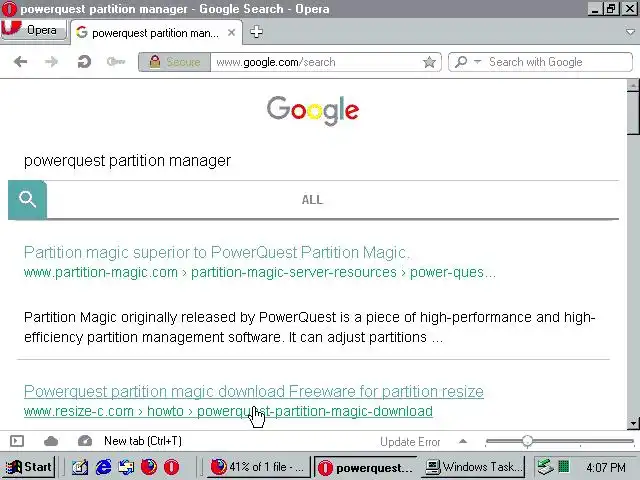Switch to powerquest Opera taskbar button
This screenshot has height=480, width=640.
(x=366, y=467)
